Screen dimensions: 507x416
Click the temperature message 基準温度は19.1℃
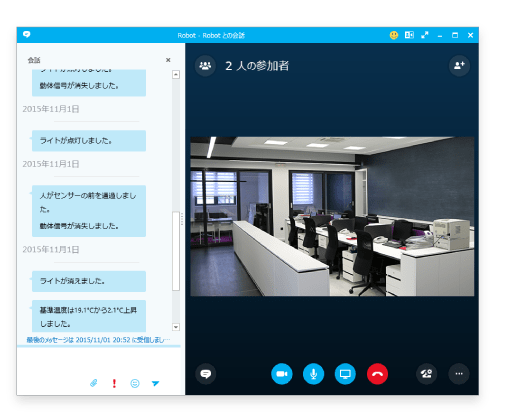[x=89, y=316]
